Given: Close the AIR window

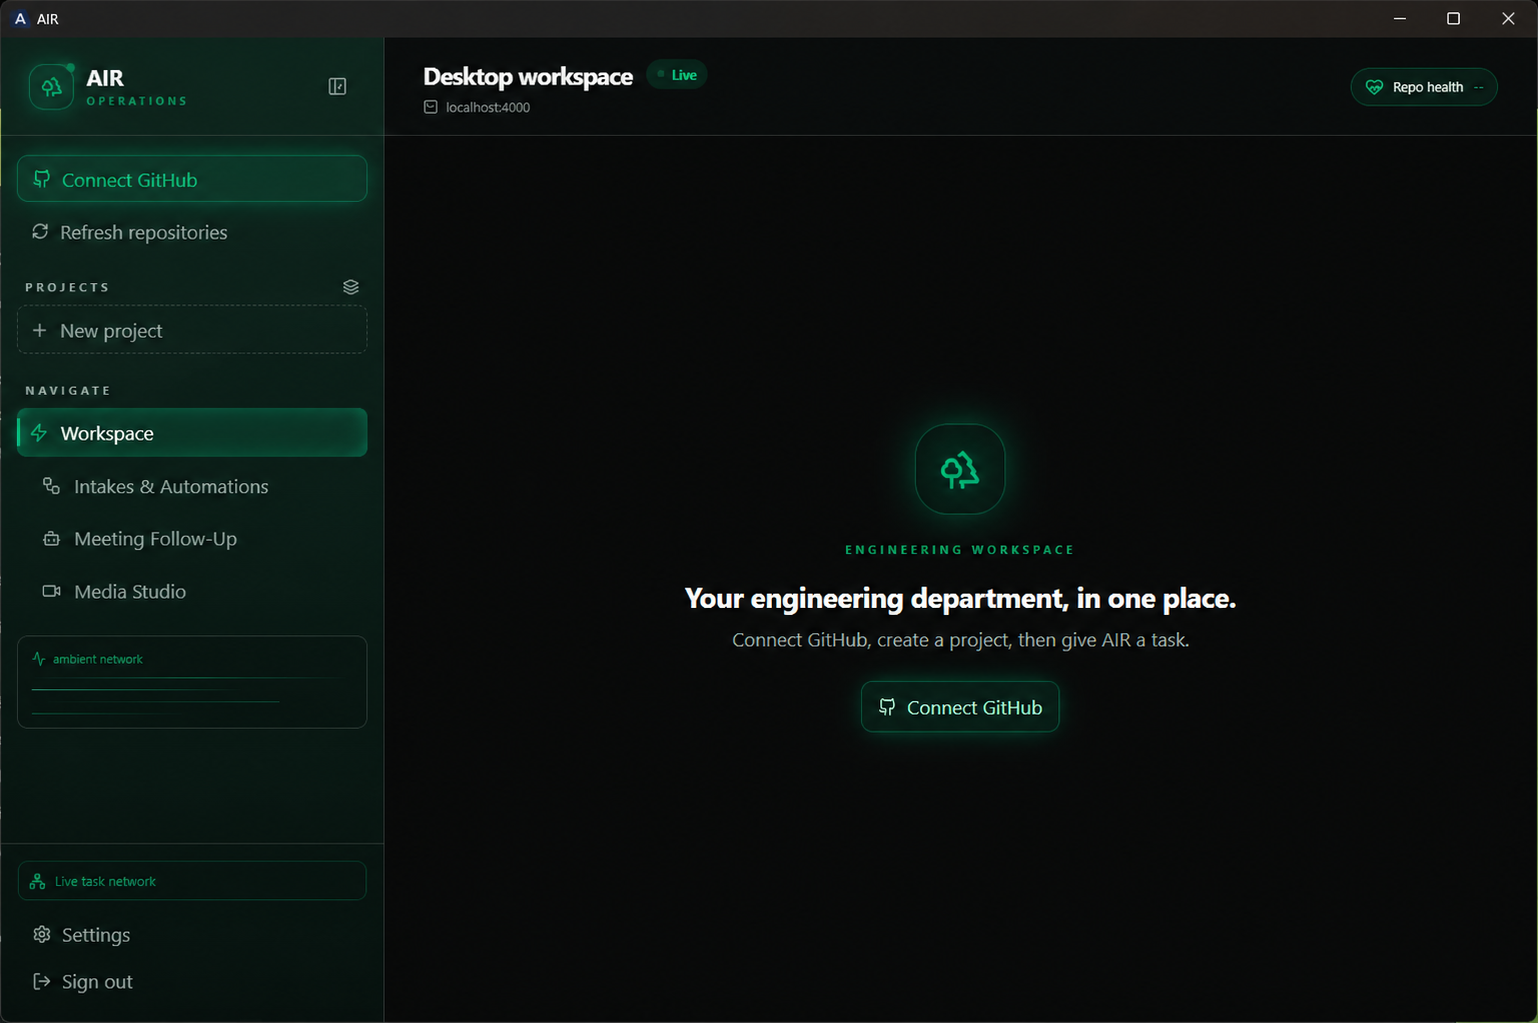Looking at the screenshot, I should 1508,19.
